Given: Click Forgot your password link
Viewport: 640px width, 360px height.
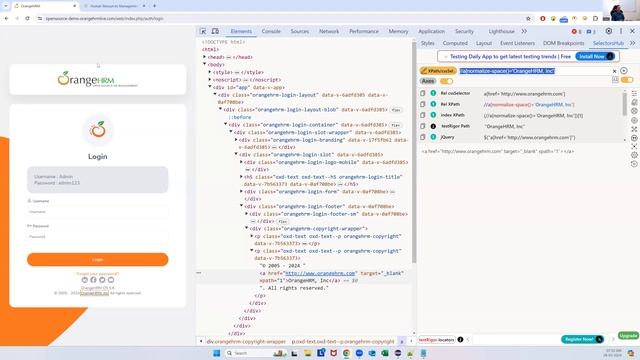Looking at the screenshot, I should point(98,273).
